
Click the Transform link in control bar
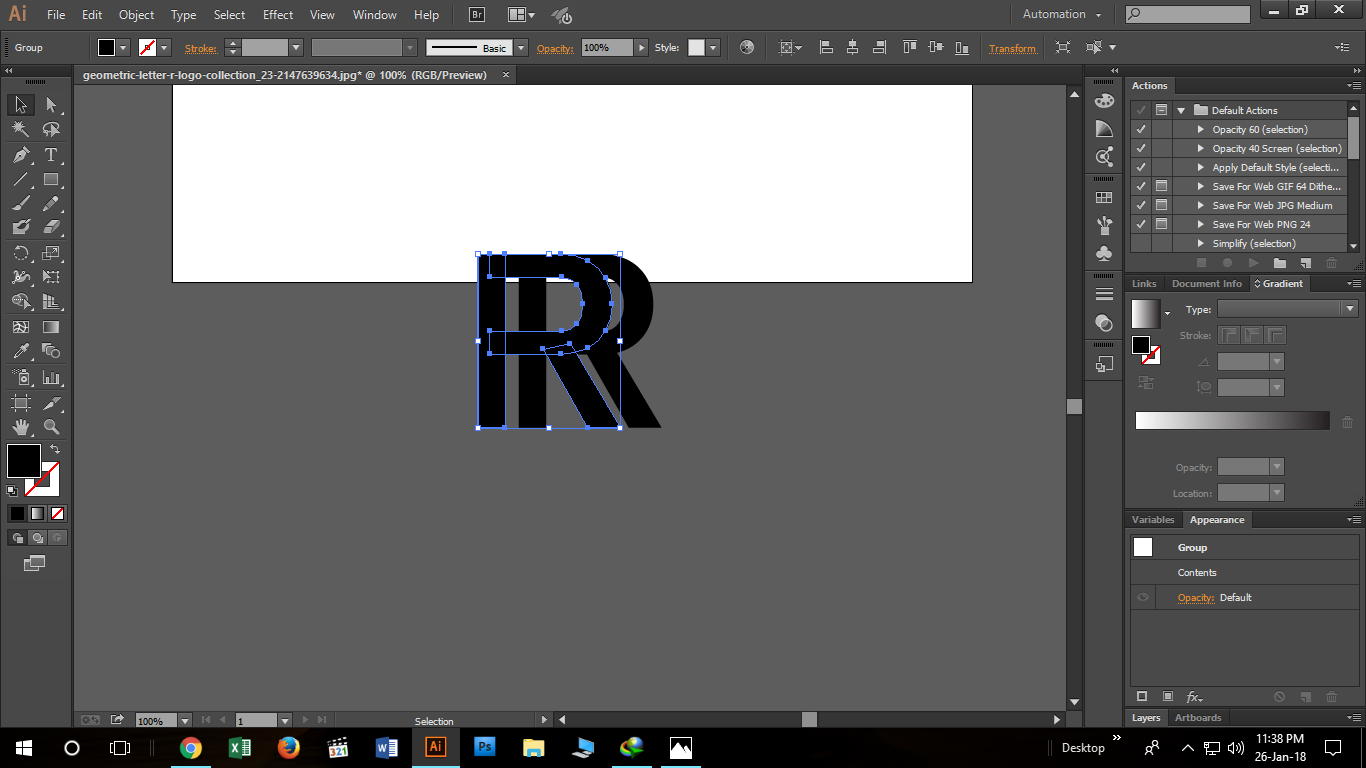1012,48
